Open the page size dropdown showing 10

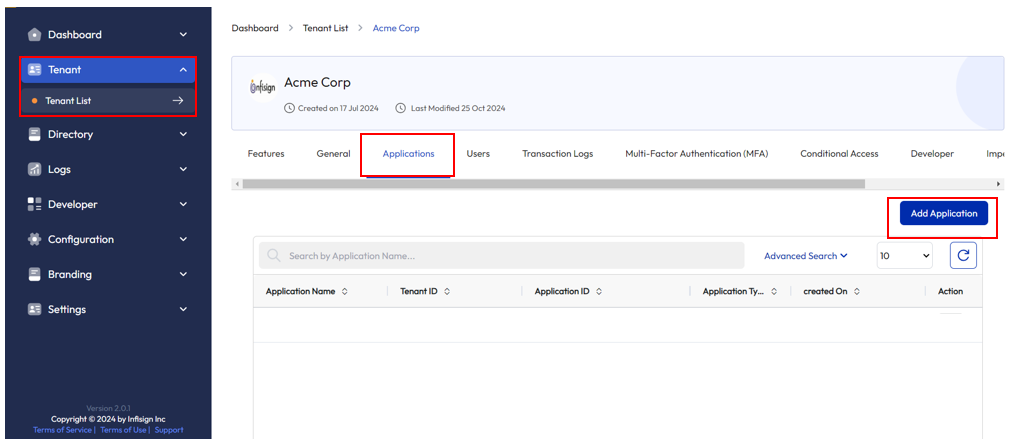coord(904,256)
